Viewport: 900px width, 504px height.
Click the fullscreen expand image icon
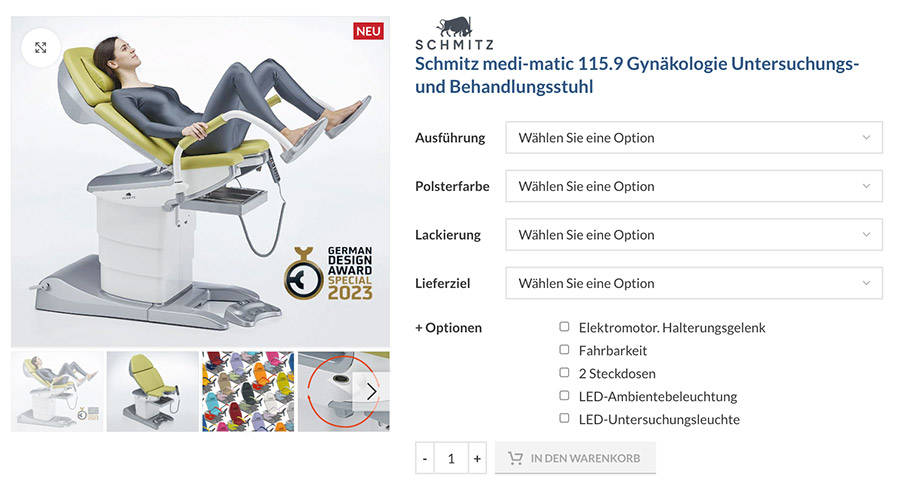(x=40, y=48)
